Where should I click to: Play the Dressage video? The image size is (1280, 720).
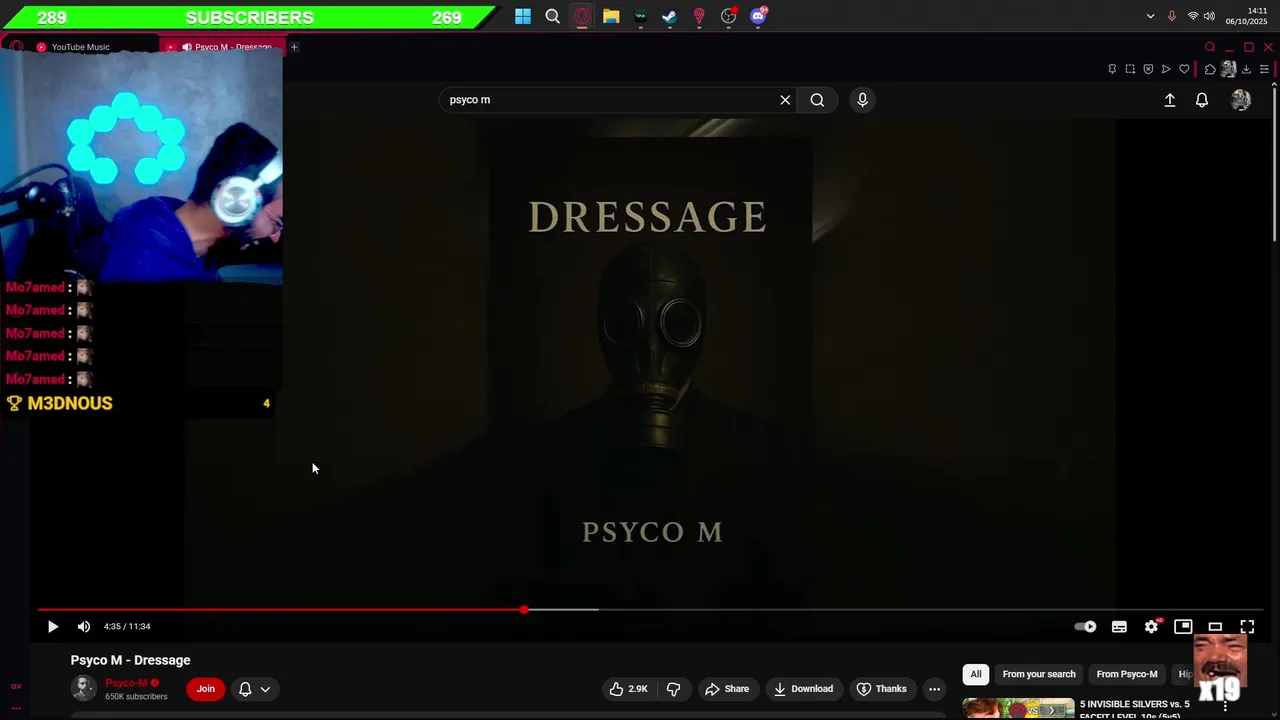pos(53,627)
